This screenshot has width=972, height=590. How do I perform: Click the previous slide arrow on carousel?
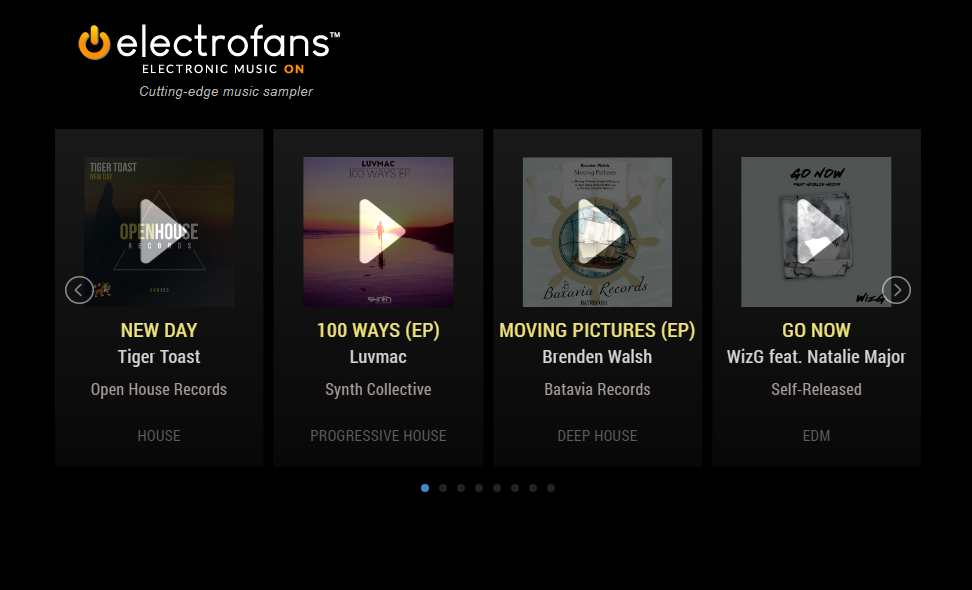click(79, 290)
